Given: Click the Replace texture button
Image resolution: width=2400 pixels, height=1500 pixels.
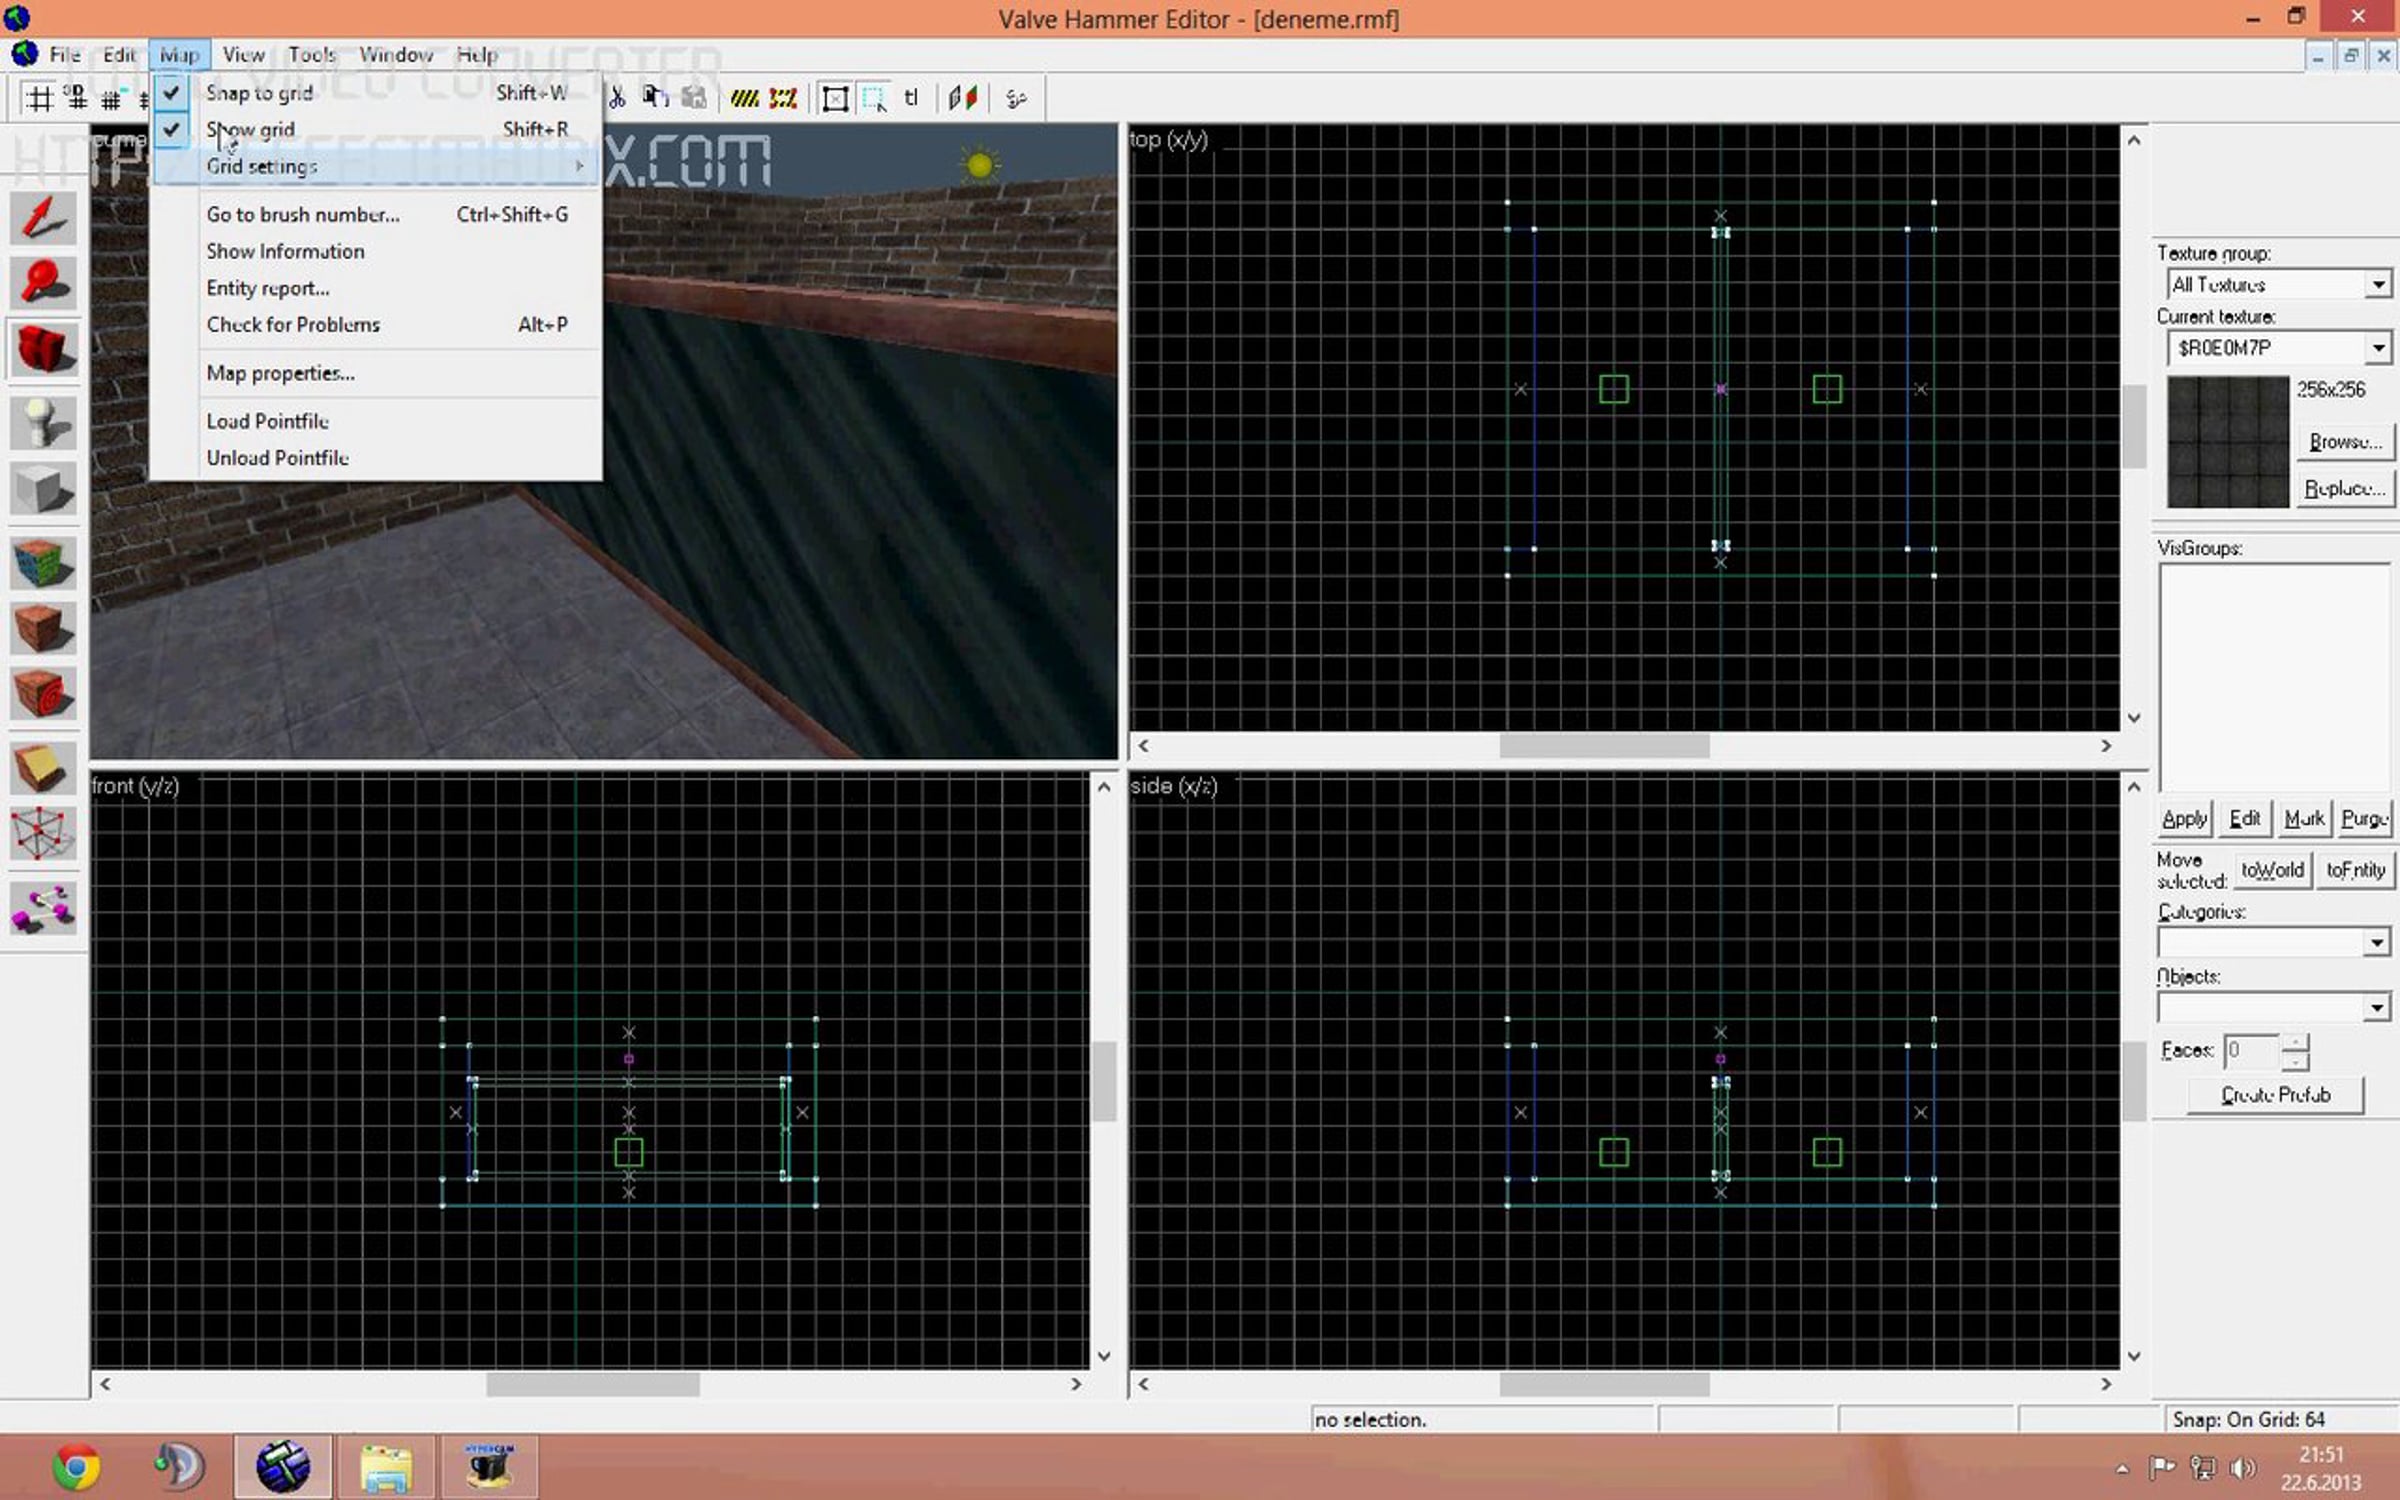Looking at the screenshot, I should coord(2345,489).
